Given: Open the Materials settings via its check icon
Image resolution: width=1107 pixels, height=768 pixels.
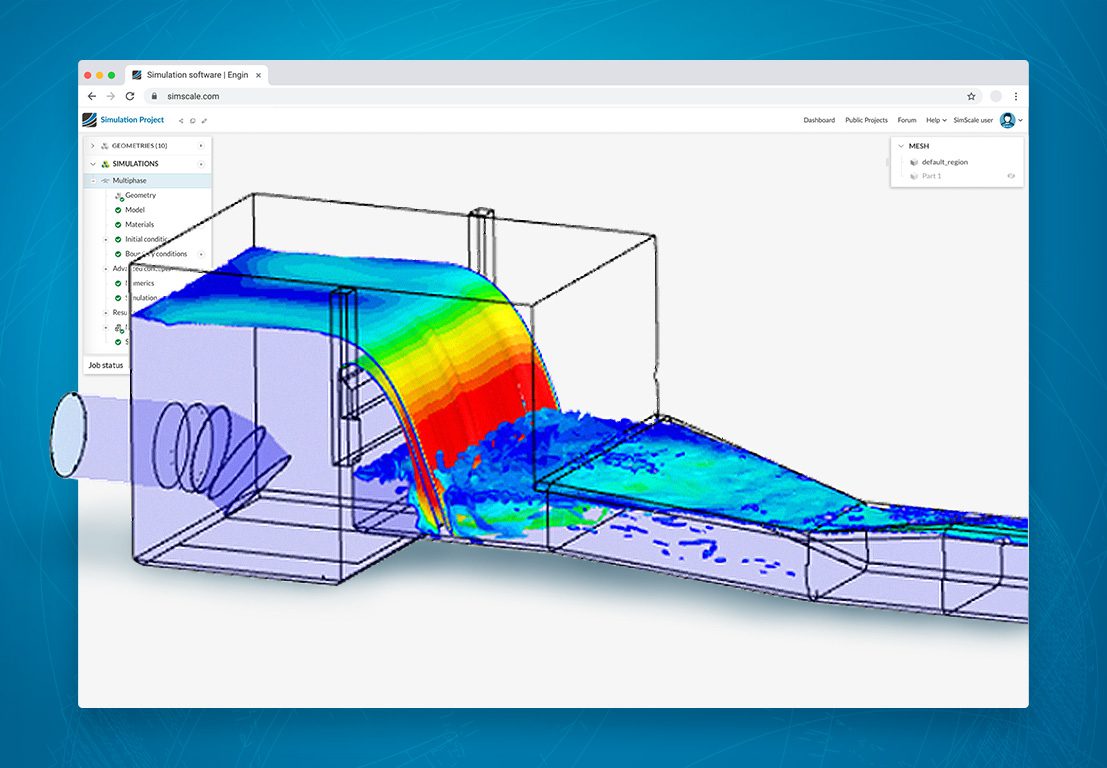Looking at the screenshot, I should click(117, 223).
